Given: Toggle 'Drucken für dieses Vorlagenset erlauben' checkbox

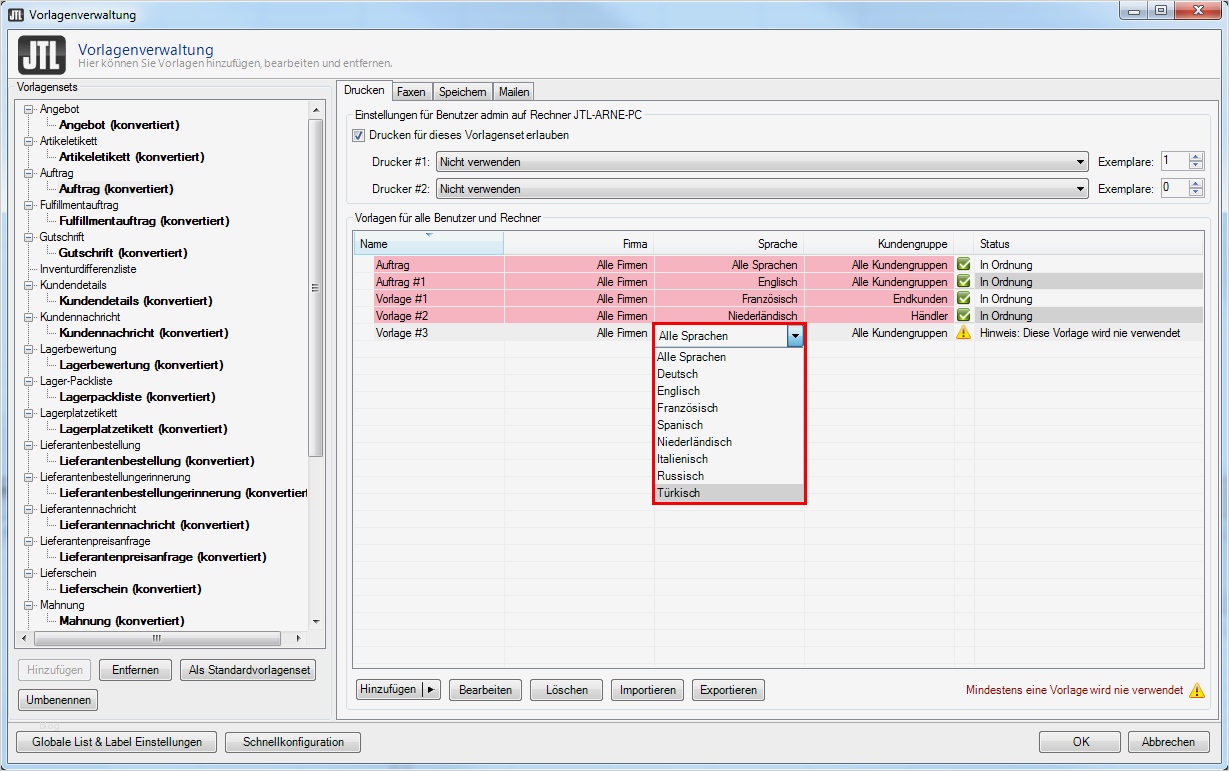Looking at the screenshot, I should (x=360, y=135).
